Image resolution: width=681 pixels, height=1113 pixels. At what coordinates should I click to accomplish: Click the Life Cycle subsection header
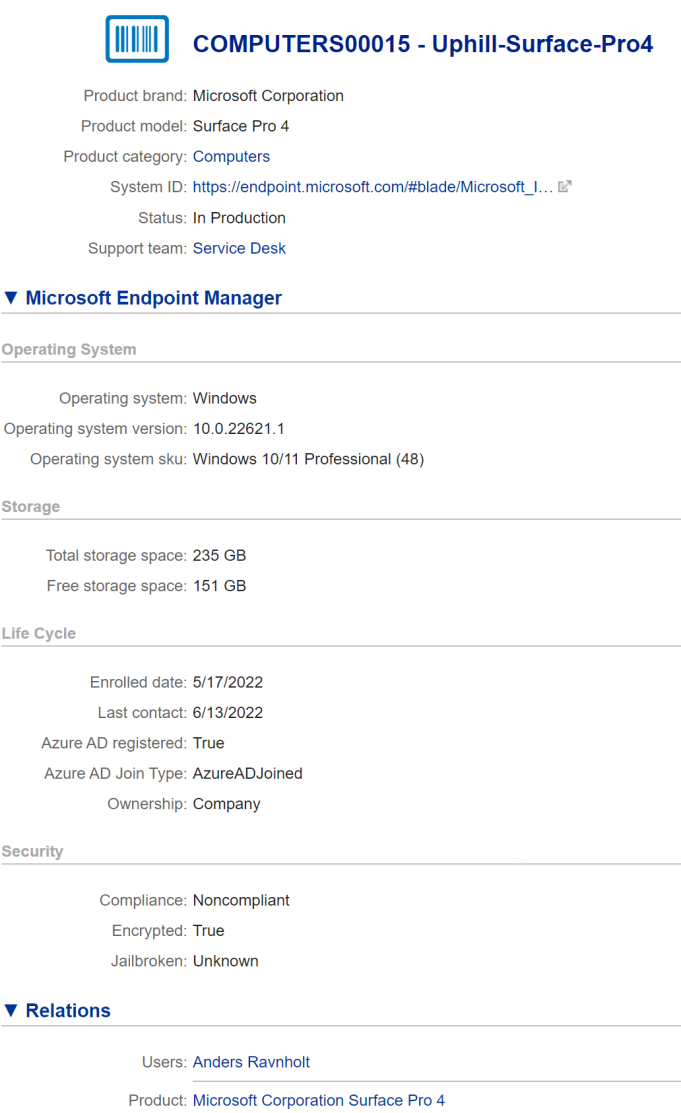tap(39, 634)
